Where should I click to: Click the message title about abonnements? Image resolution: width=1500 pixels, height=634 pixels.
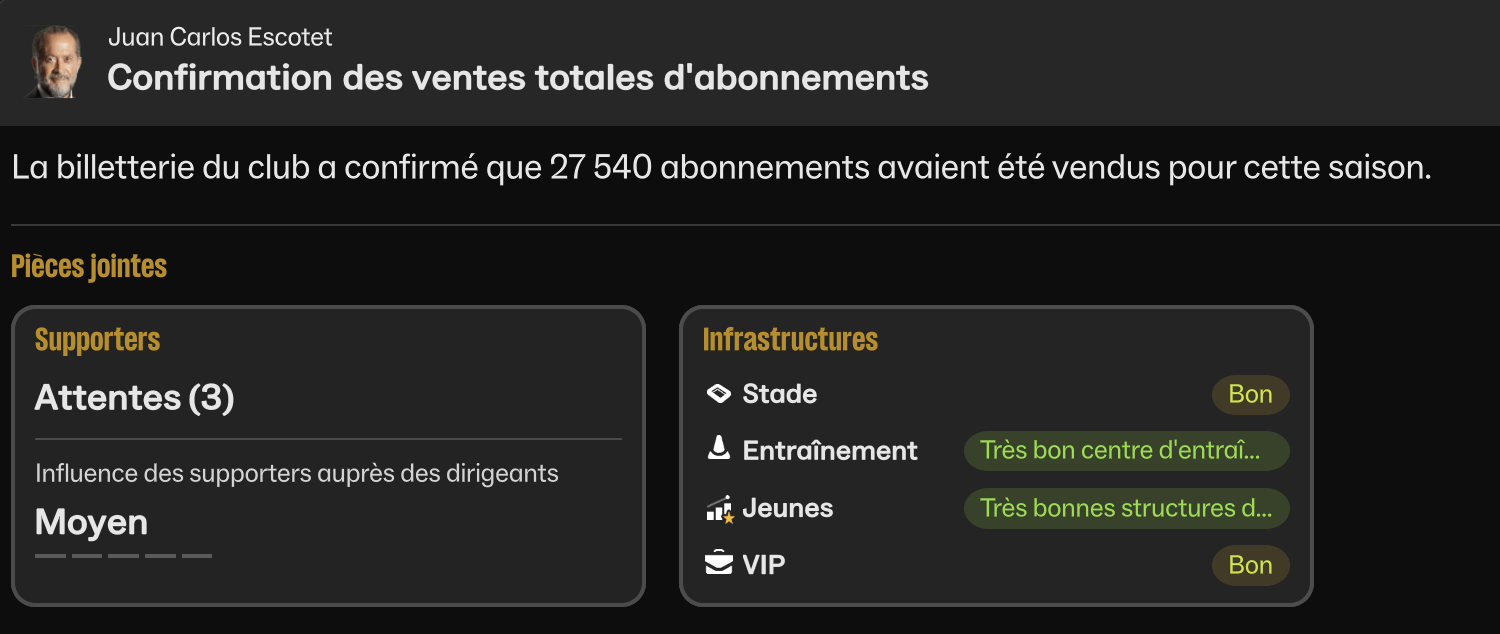518,78
